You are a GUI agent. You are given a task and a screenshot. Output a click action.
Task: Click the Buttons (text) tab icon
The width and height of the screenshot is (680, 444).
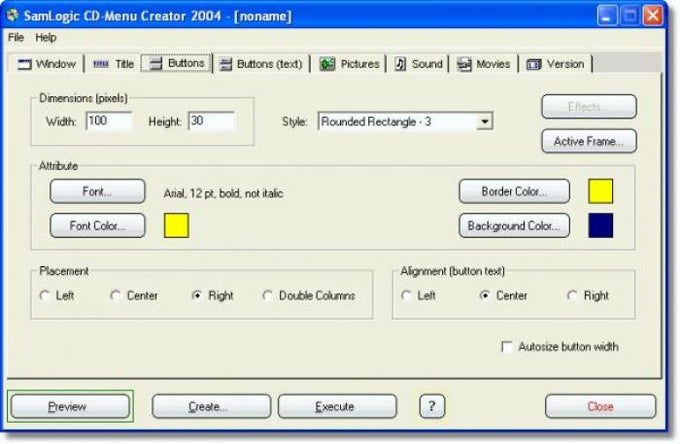tap(226, 64)
